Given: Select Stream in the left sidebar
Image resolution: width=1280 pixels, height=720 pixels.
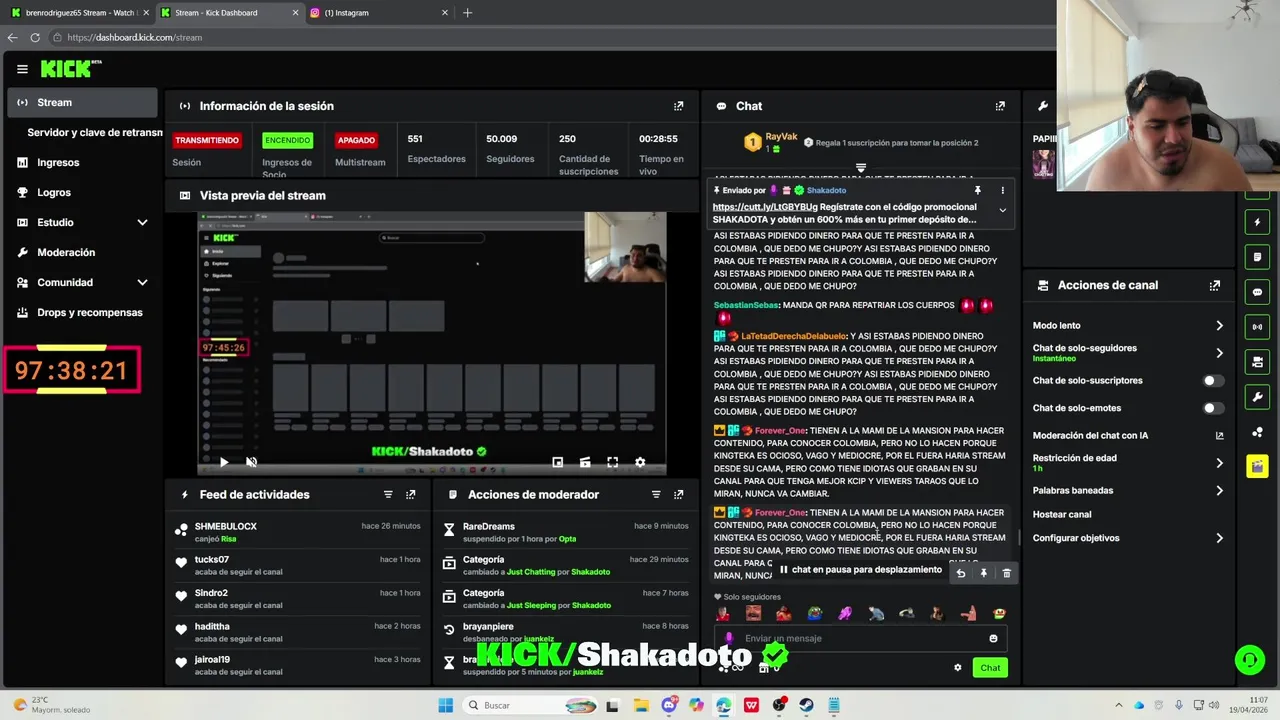Looking at the screenshot, I should pyautogui.click(x=82, y=102).
